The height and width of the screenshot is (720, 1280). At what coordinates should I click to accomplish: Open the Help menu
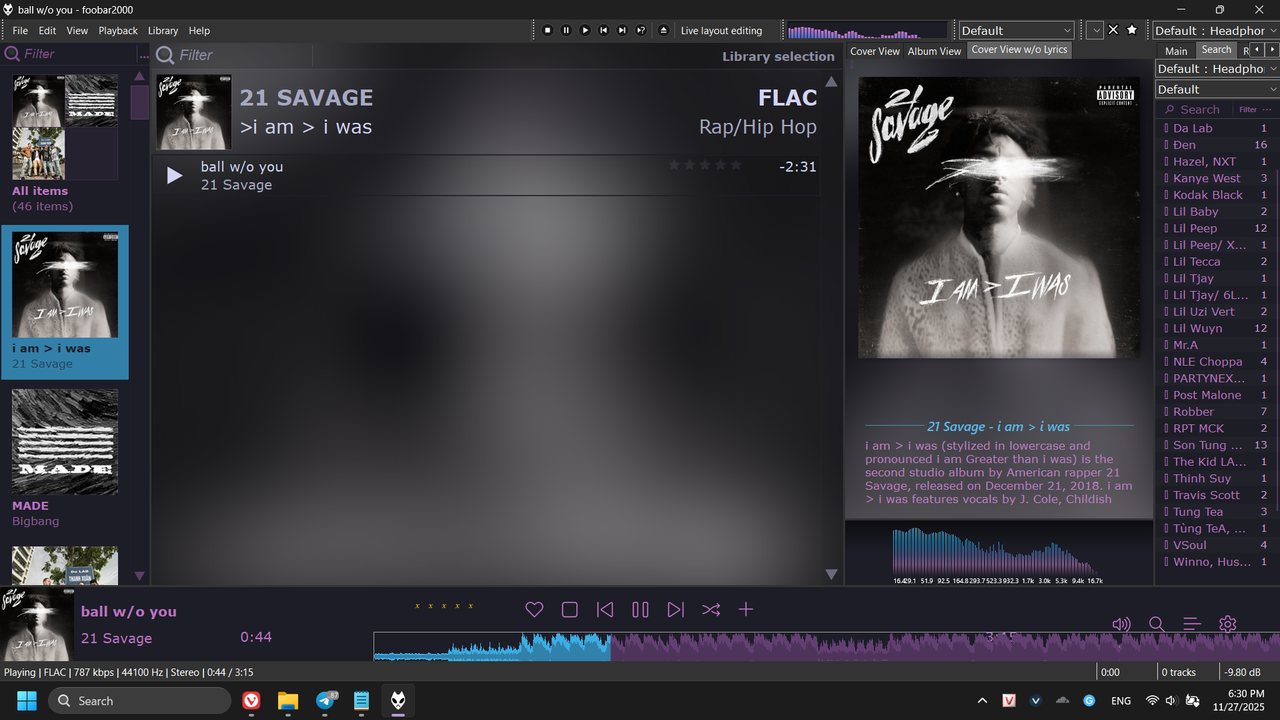pyautogui.click(x=199, y=31)
